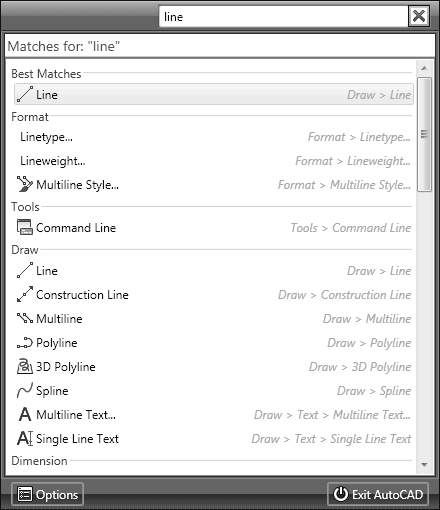Pick the Polyline tool icon
440x510 pixels.
[25, 343]
